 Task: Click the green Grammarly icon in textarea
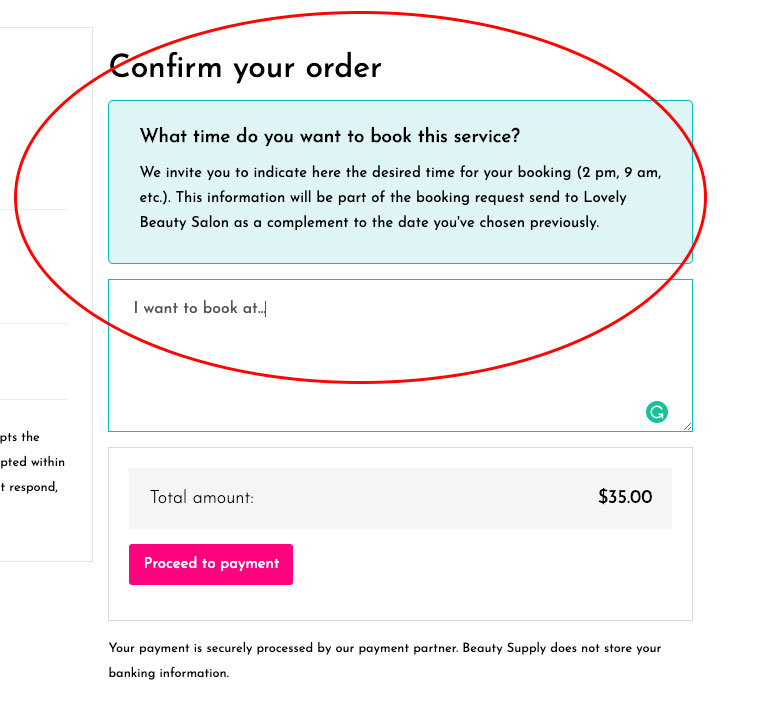pos(656,412)
